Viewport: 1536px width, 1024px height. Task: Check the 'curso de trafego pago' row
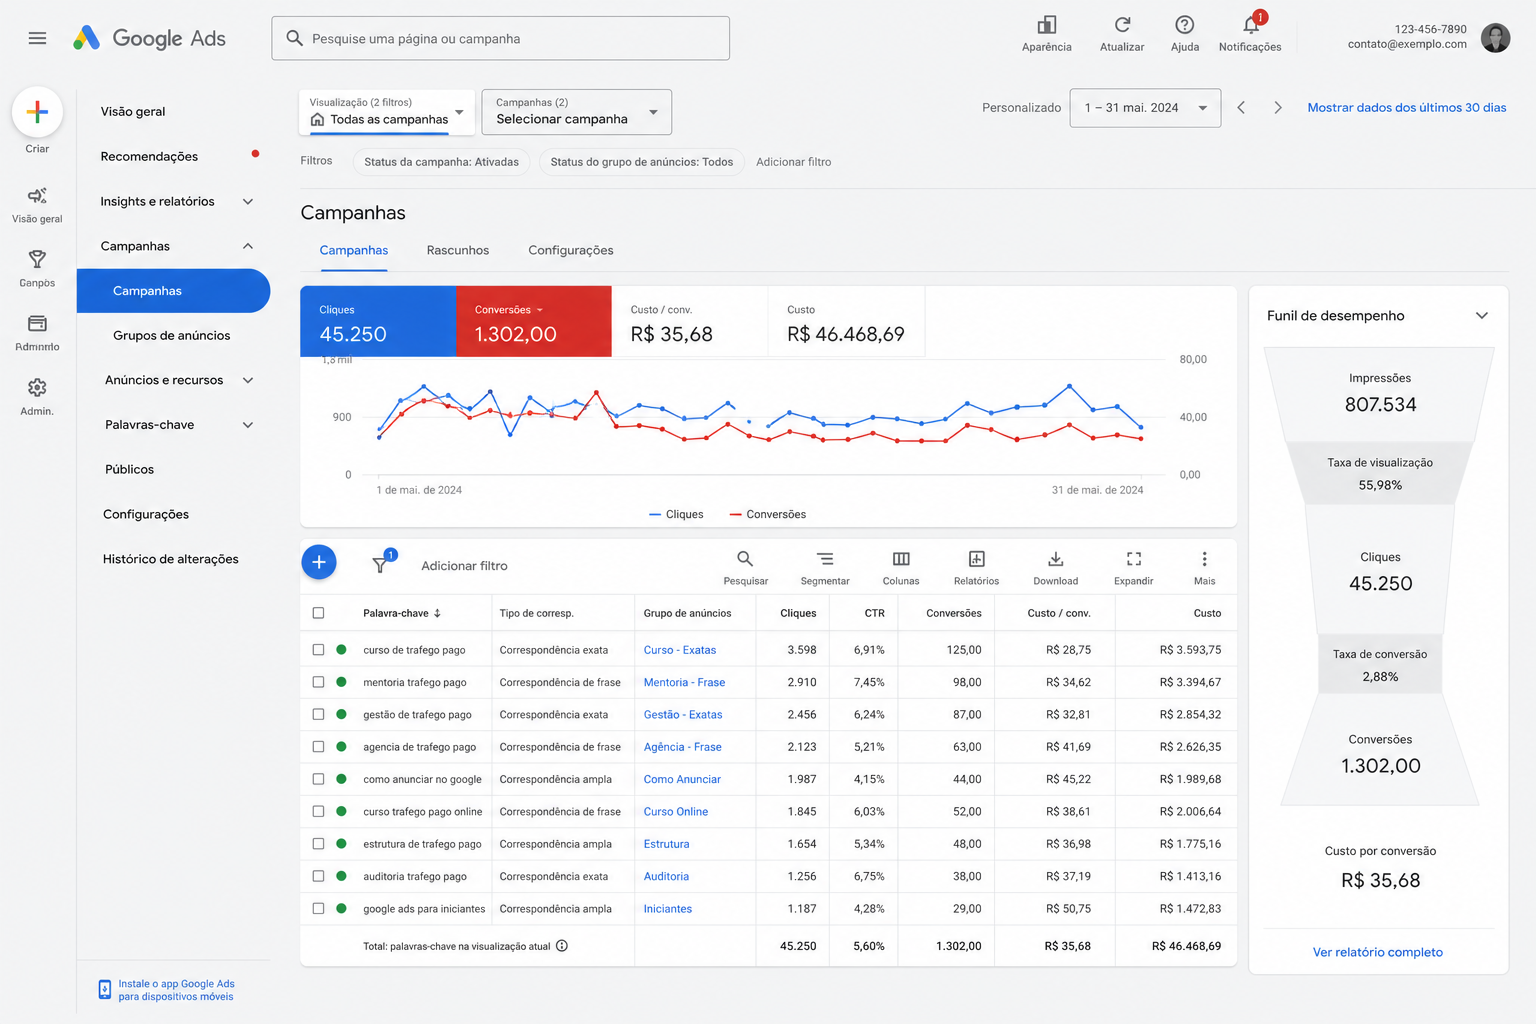tap(318, 650)
